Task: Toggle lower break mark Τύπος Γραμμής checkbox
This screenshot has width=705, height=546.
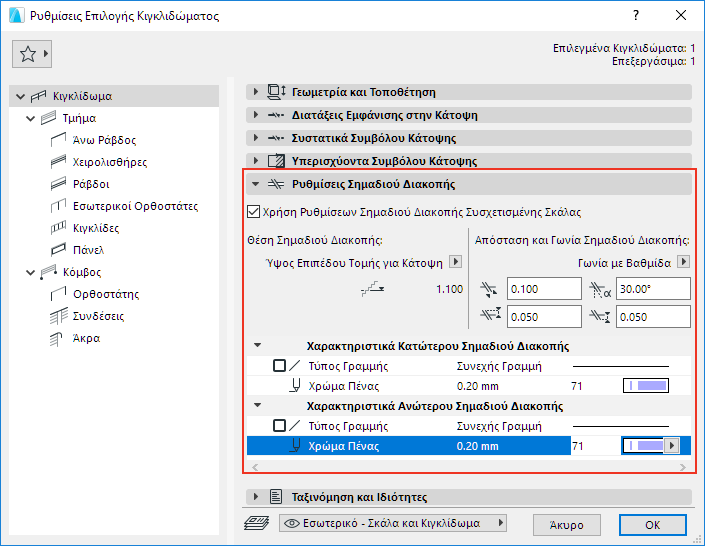Action: click(x=279, y=366)
